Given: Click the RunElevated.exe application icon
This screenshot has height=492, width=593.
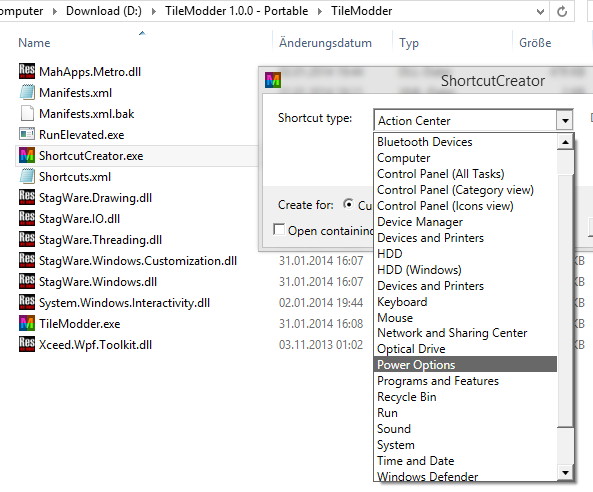Looking at the screenshot, I should click(27, 134).
